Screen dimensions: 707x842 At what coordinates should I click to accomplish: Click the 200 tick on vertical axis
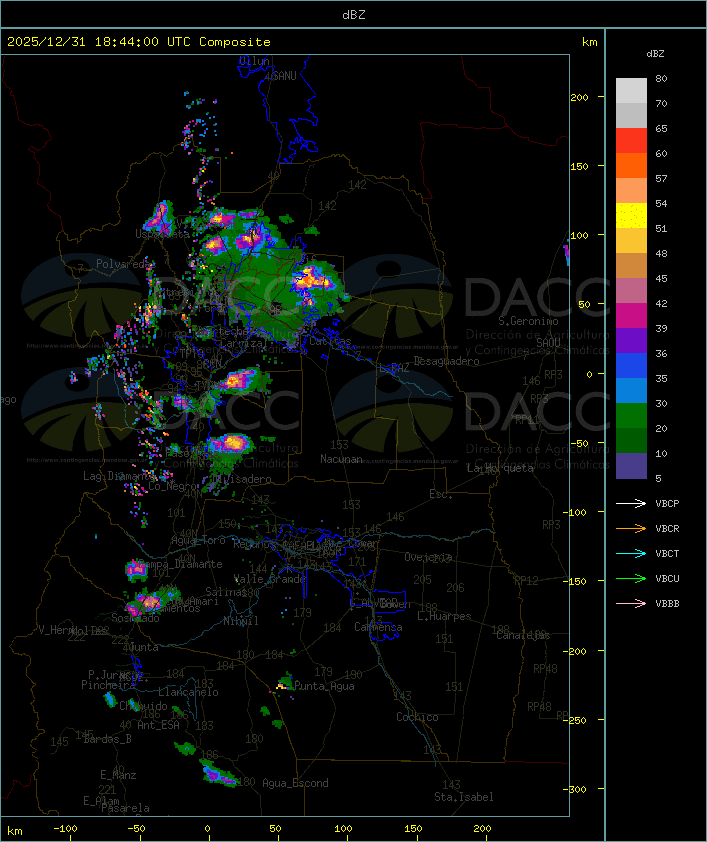click(x=579, y=98)
